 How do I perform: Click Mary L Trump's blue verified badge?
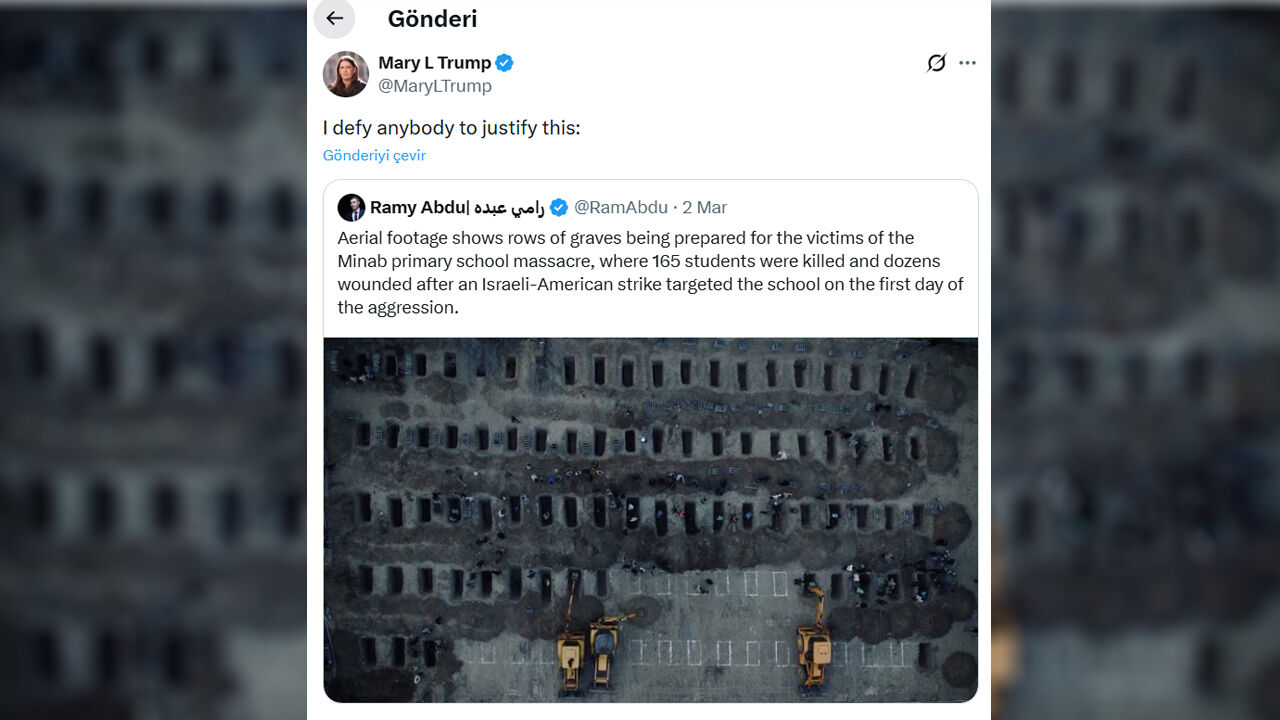[x=505, y=63]
